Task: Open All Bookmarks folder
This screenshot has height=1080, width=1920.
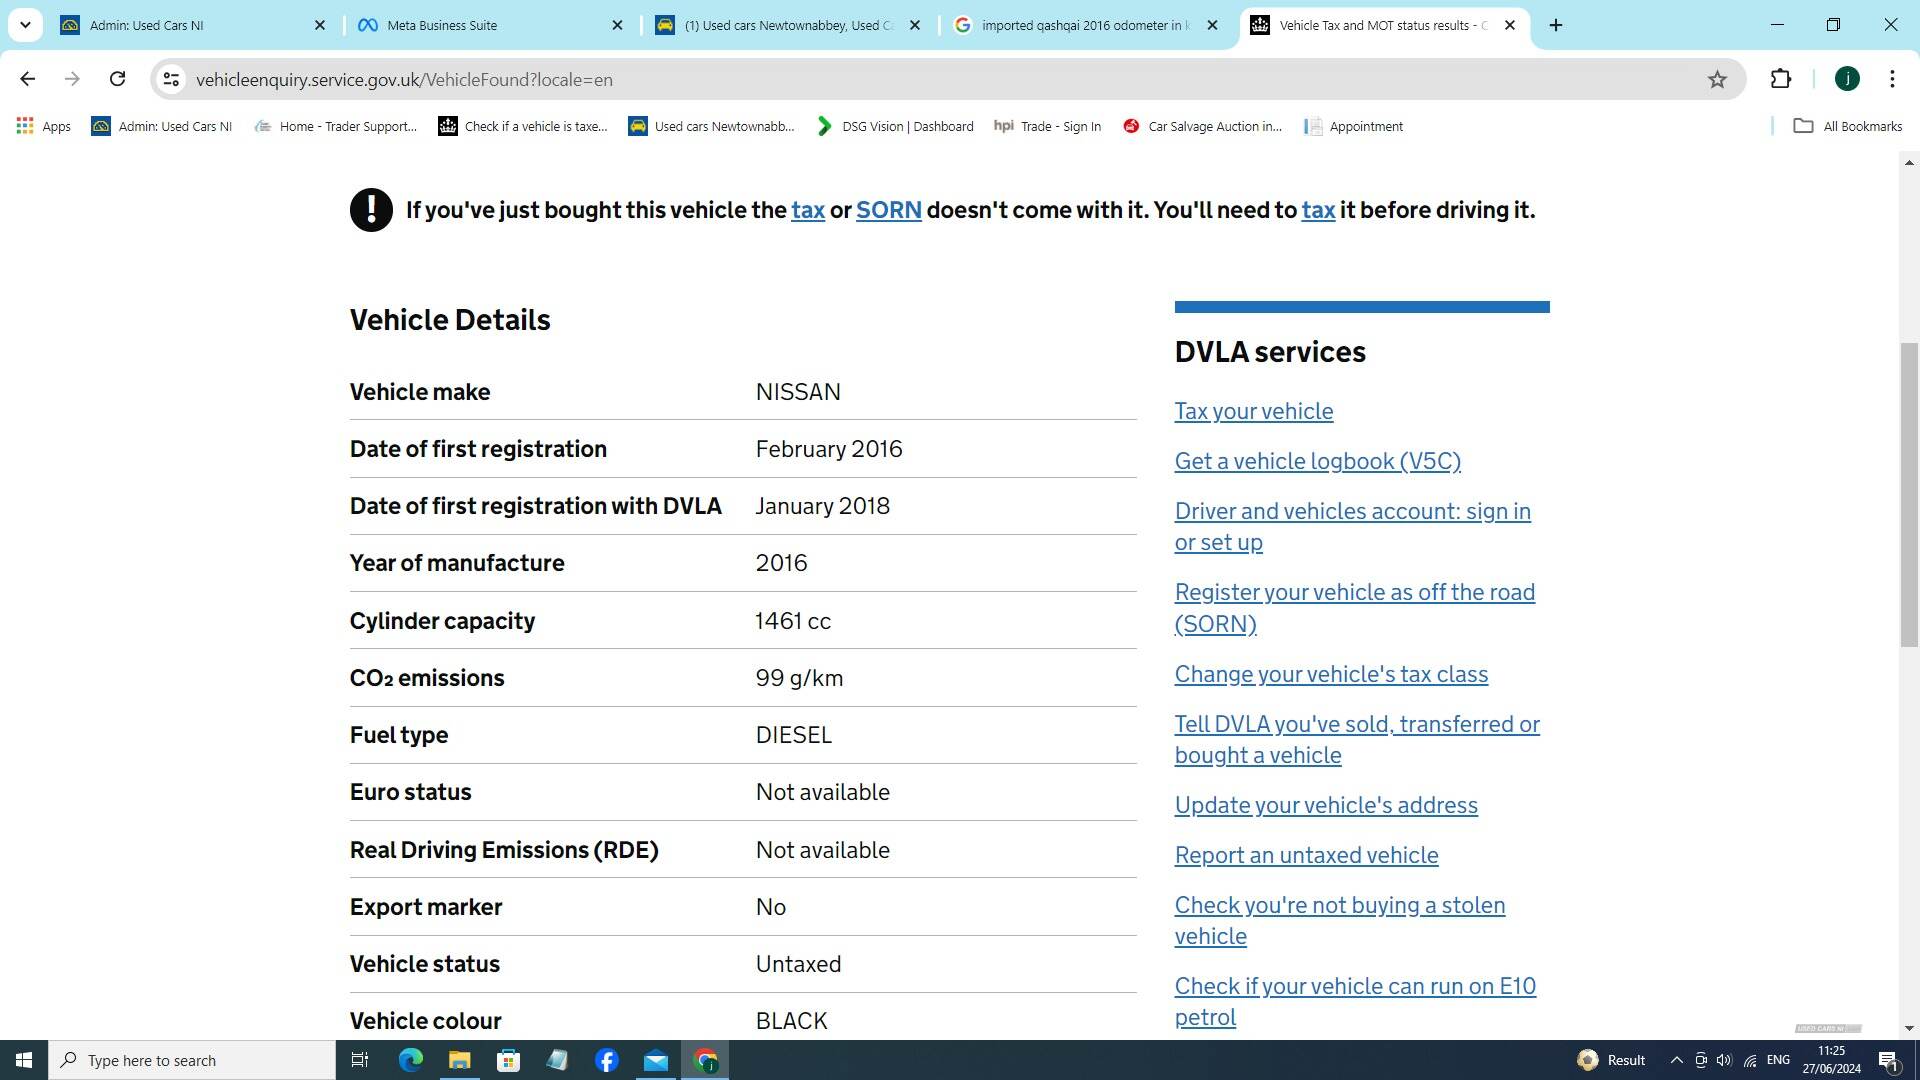Action: 1848,126
